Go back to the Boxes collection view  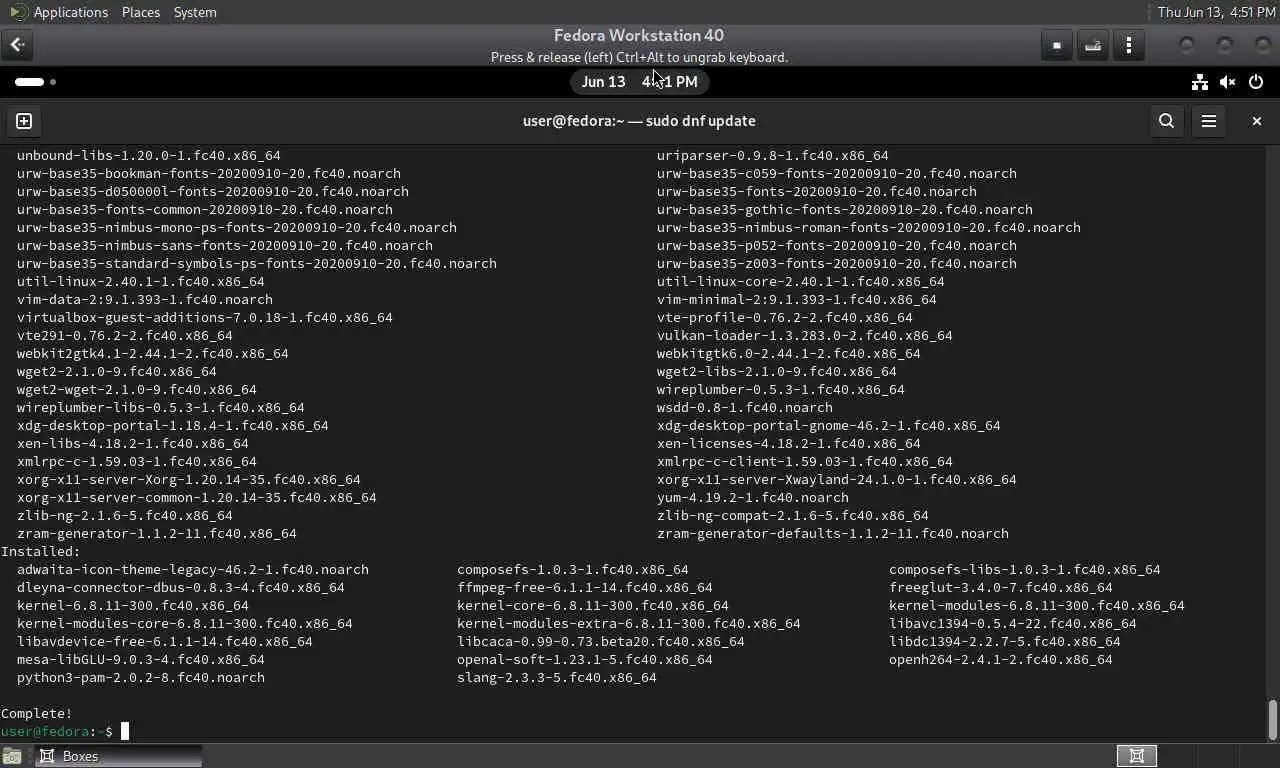coord(17,45)
